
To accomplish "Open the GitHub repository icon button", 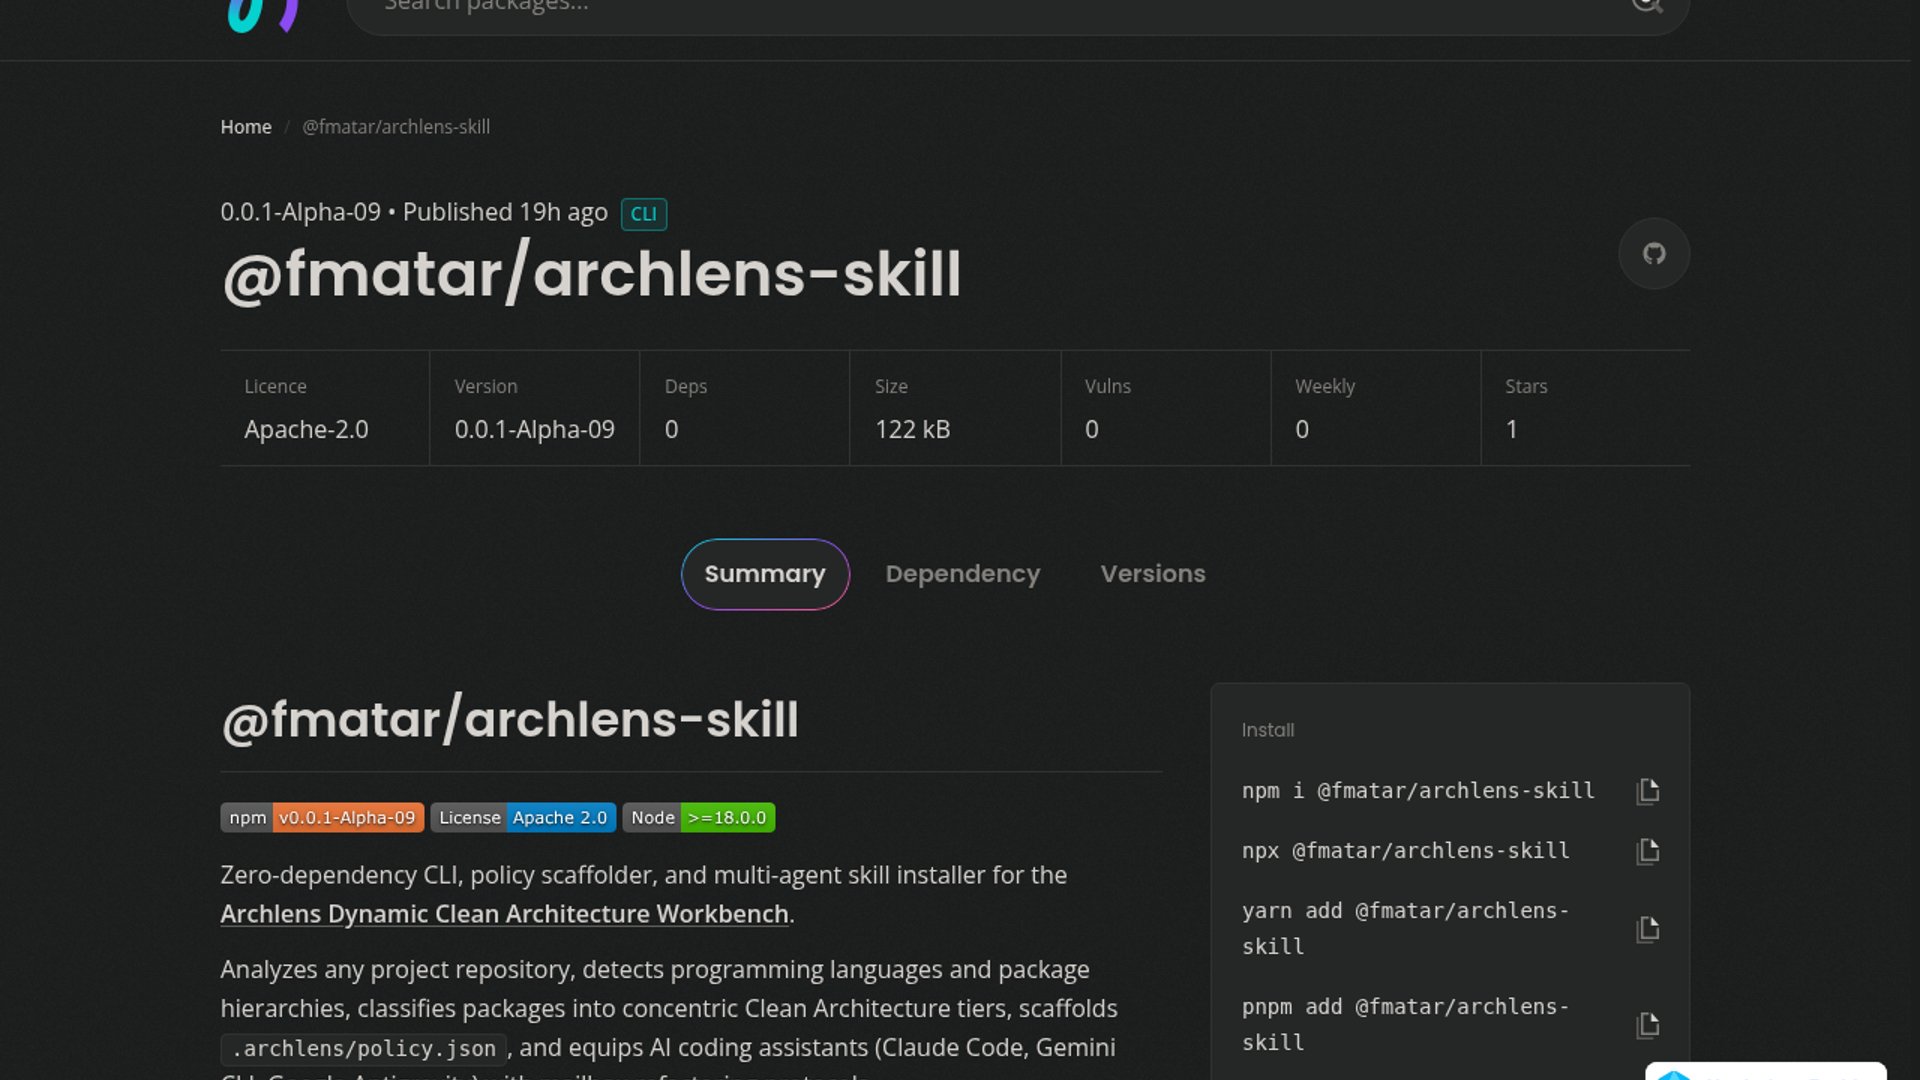I will (x=1654, y=254).
